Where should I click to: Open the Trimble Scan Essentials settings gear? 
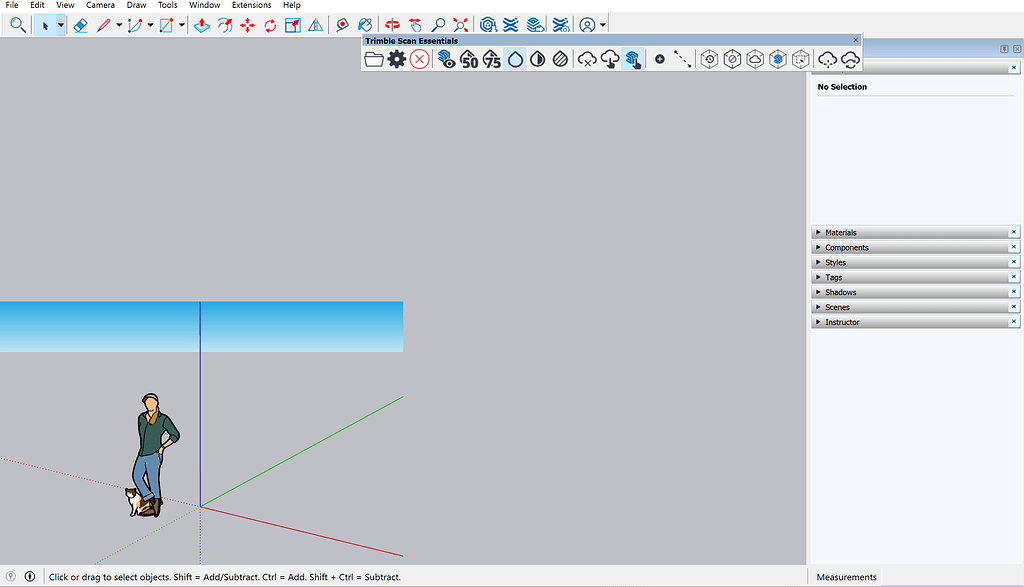[397, 58]
